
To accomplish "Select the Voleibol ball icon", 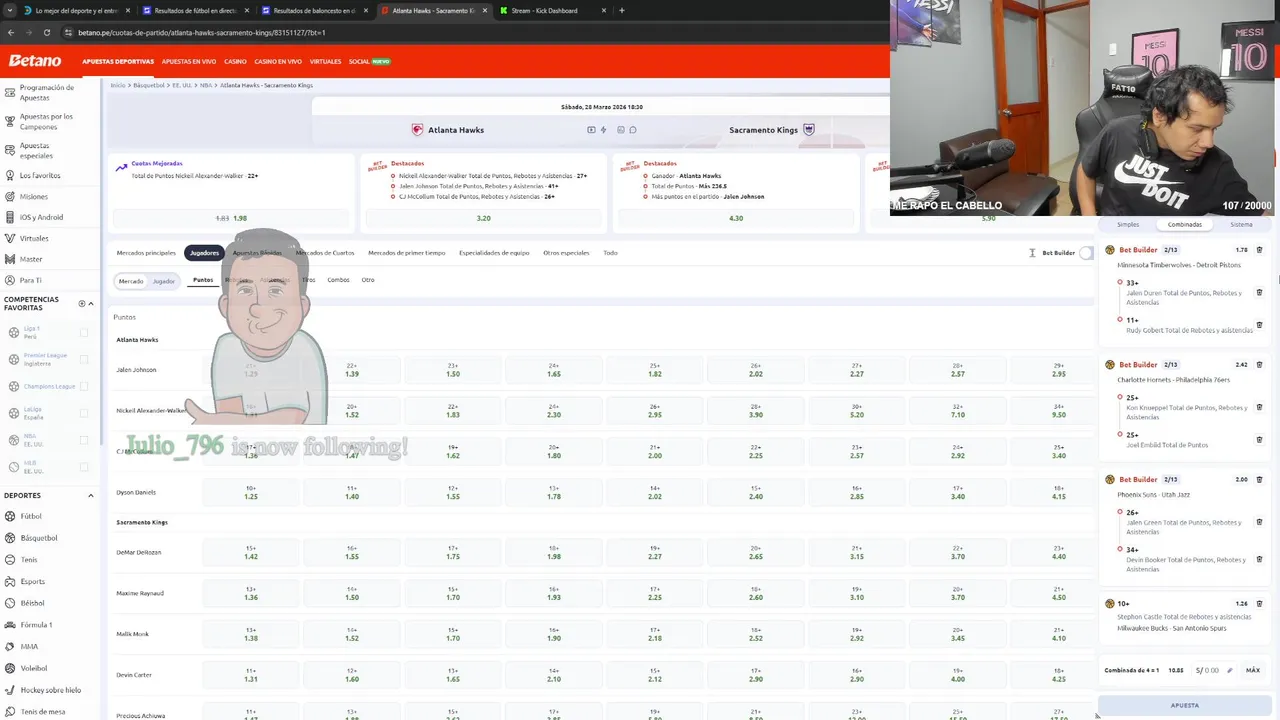I will coord(9,668).
